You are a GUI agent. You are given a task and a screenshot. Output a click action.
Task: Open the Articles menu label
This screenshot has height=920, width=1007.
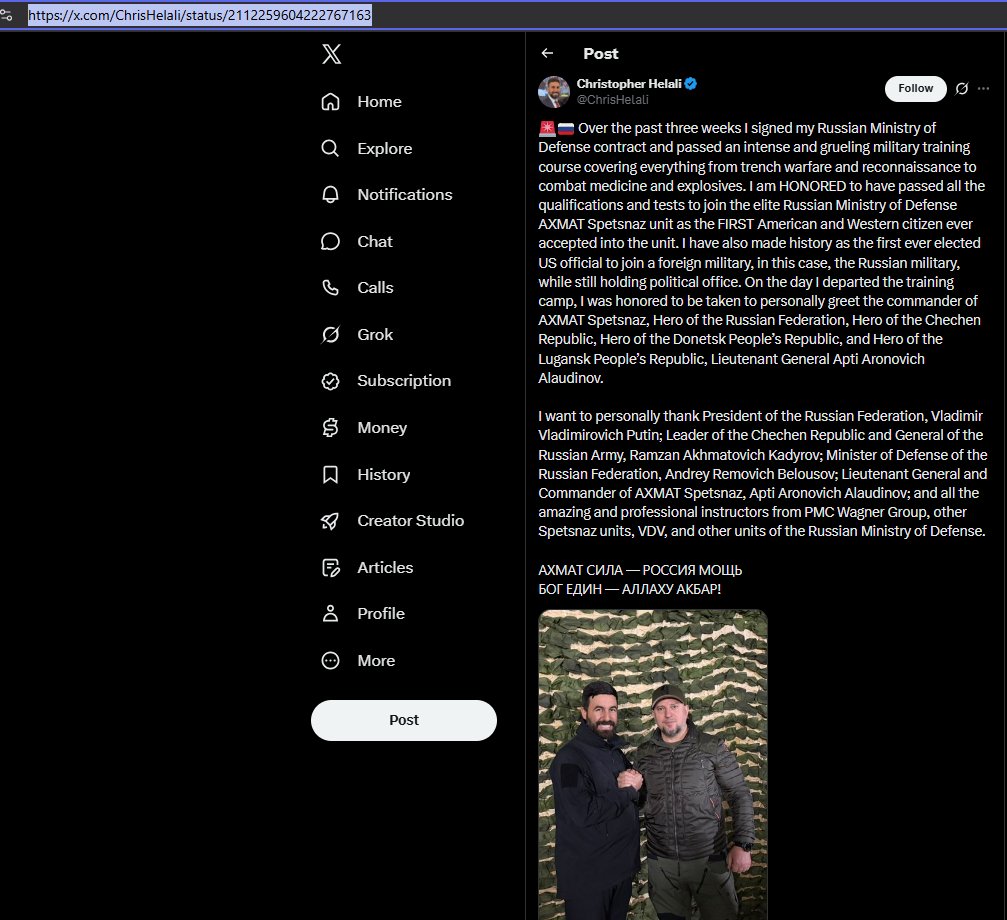click(385, 568)
